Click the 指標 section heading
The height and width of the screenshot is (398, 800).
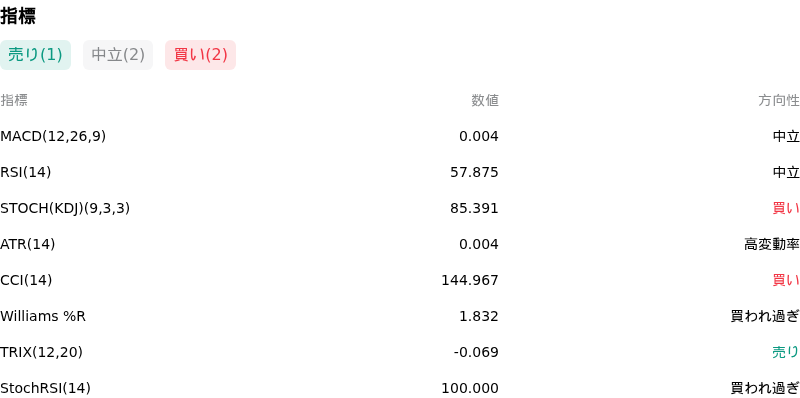click(18, 16)
